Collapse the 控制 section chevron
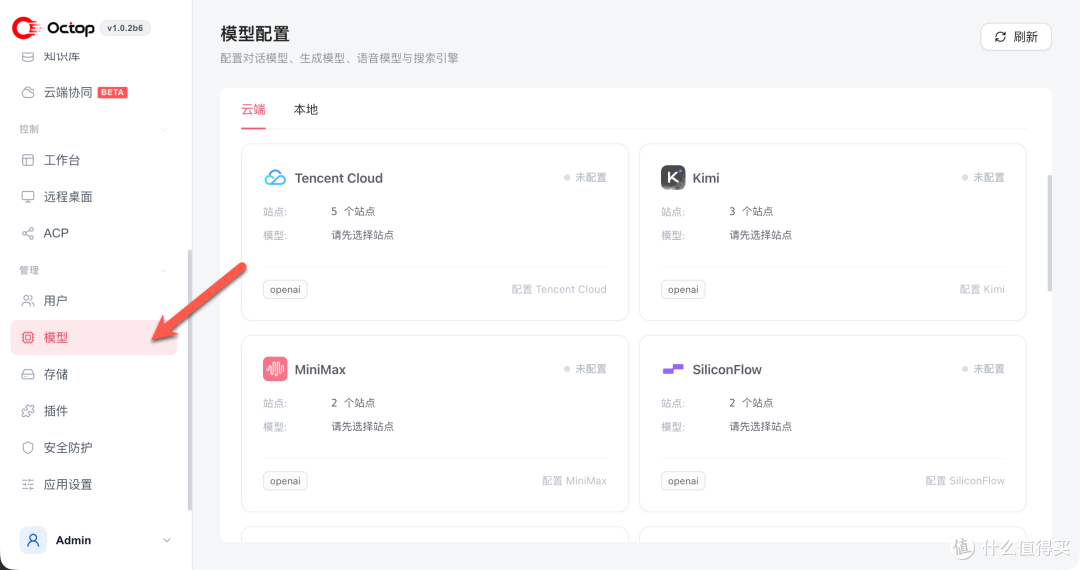The image size is (1080, 570). click(x=164, y=129)
